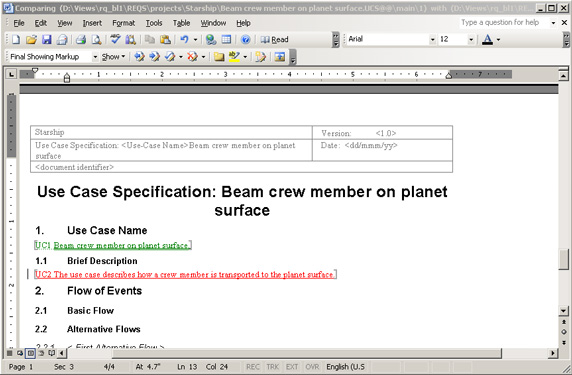The height and width of the screenshot is (375, 572).
Task: Expand the Show menu dropdown
Action: (113, 57)
